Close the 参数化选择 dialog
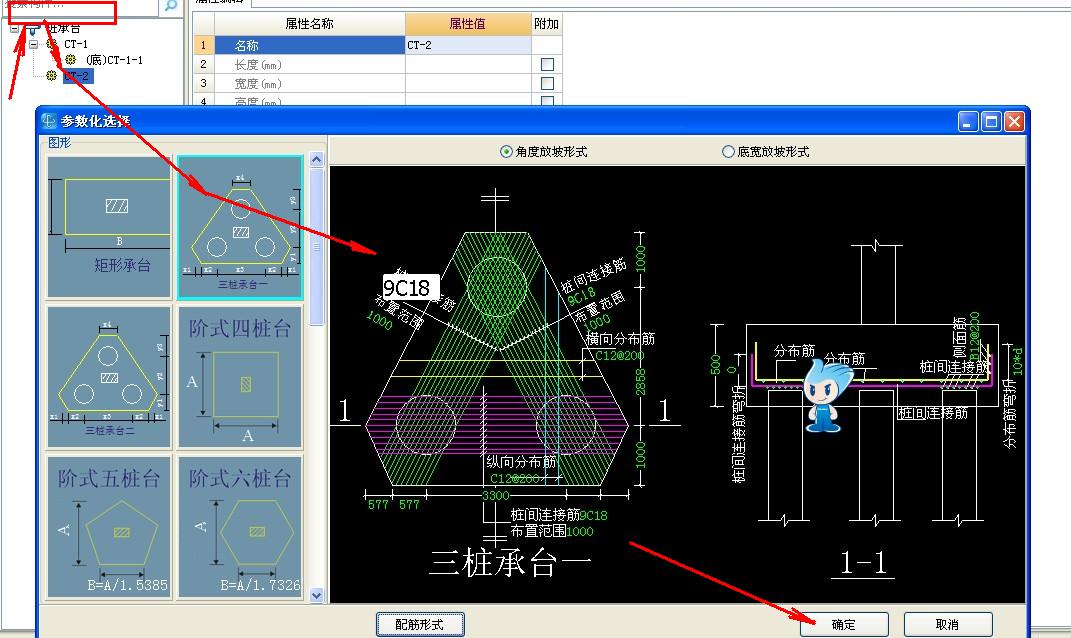1071x638 pixels. pos(1014,122)
